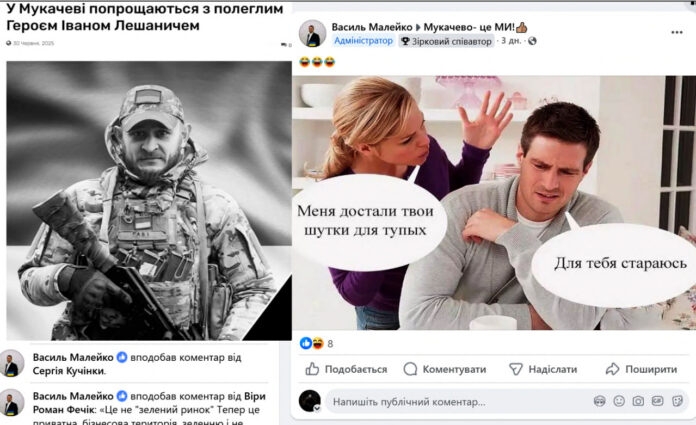The image size is (696, 425).
Task: Click the thumbs-up Like icon under the post
Action: pyautogui.click(x=312, y=369)
